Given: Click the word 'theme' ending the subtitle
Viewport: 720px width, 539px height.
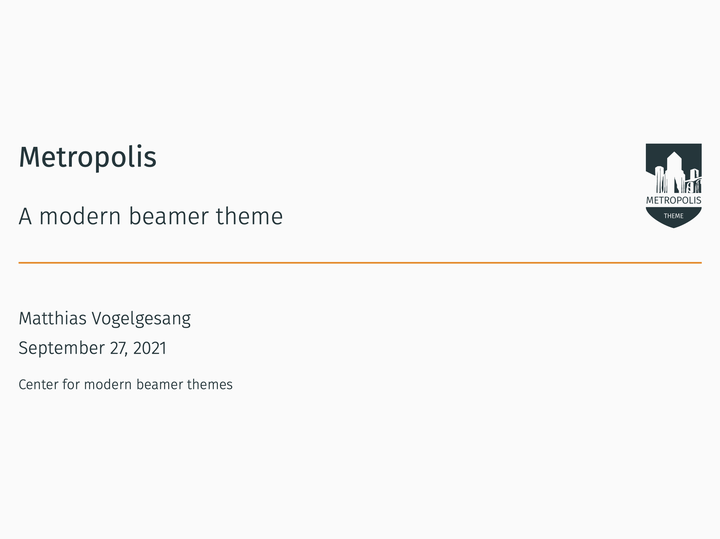Looking at the screenshot, I should (249, 216).
